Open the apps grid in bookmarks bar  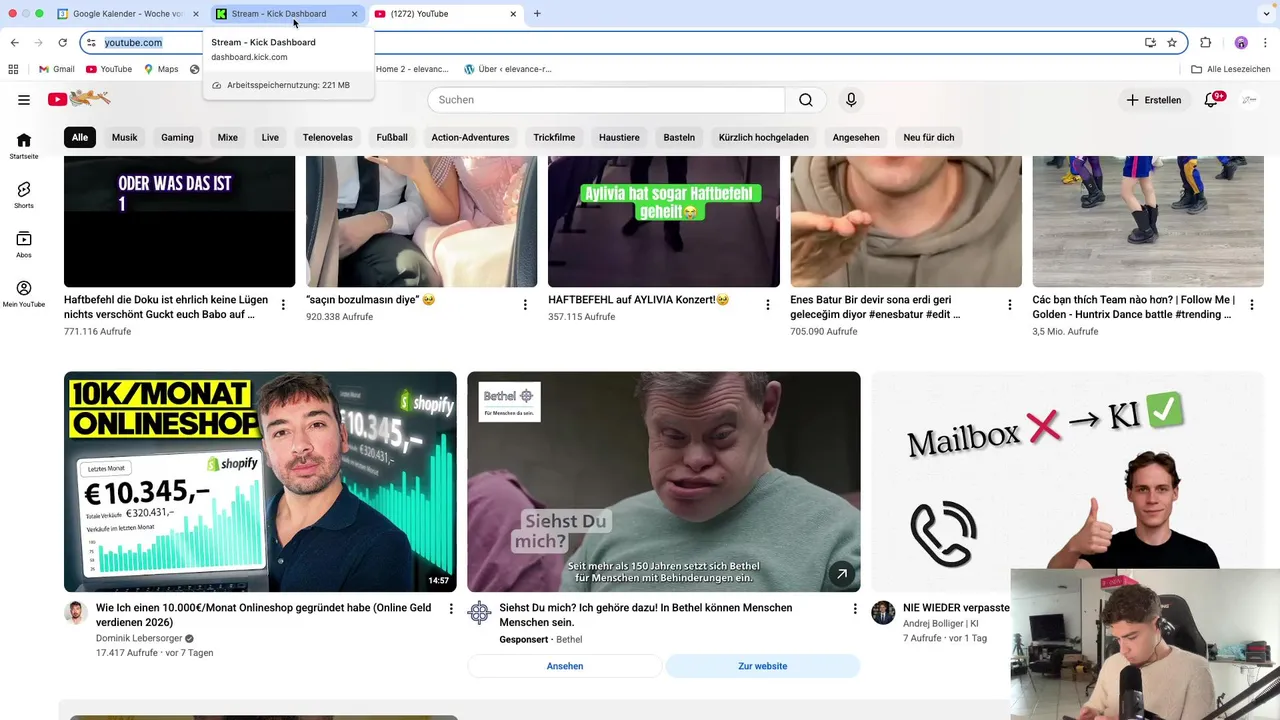click(x=13, y=69)
